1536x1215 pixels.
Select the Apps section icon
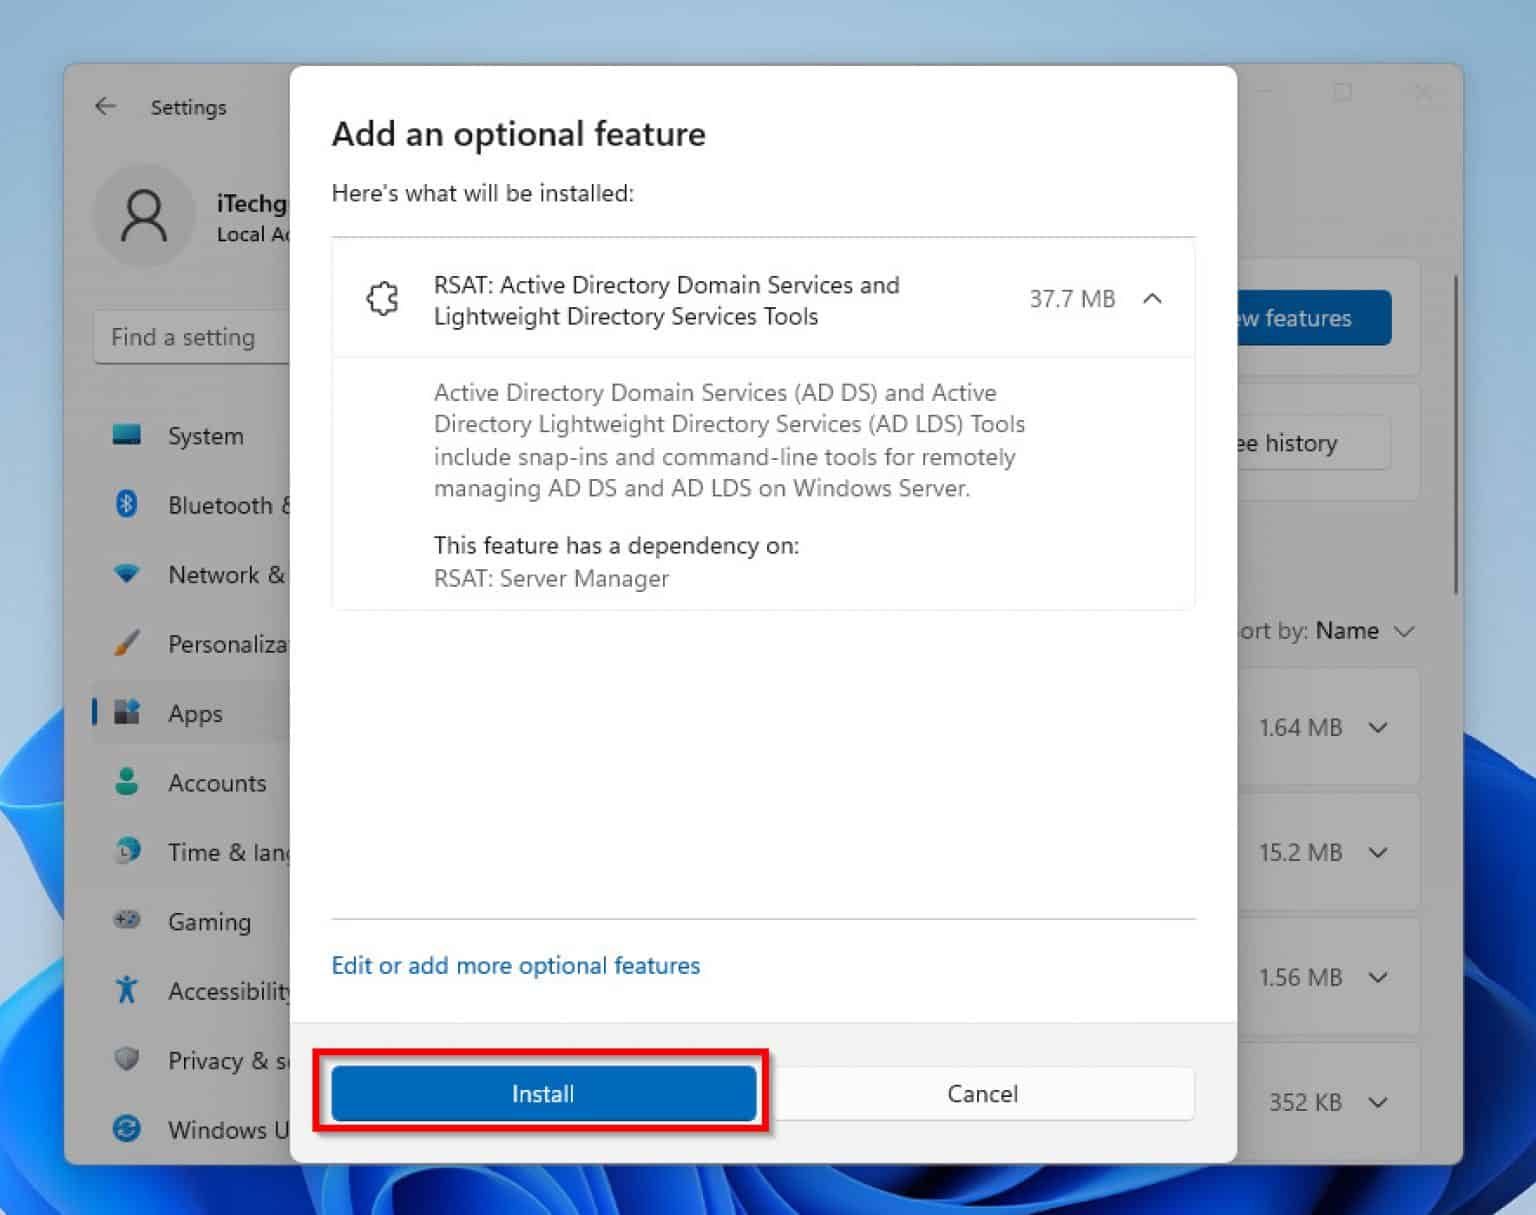point(128,712)
